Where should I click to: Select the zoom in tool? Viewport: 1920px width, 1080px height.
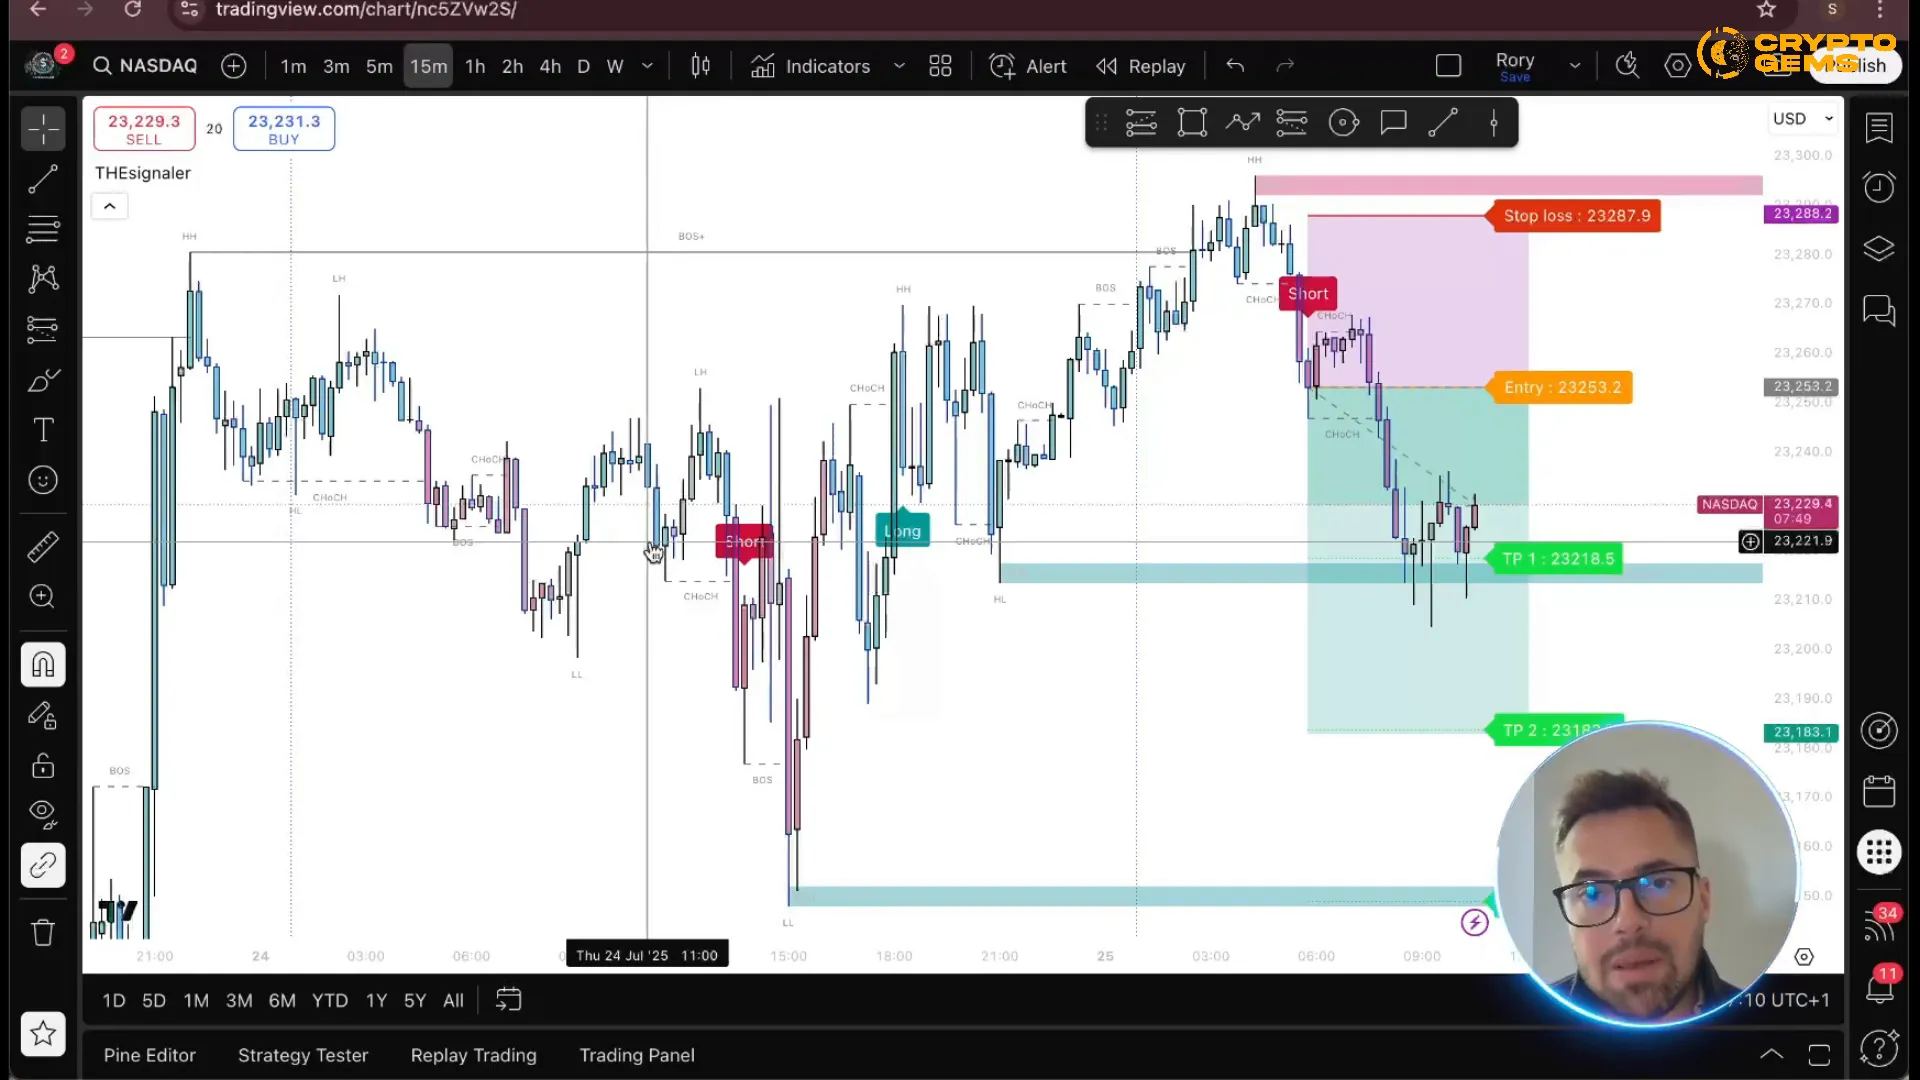coord(43,596)
